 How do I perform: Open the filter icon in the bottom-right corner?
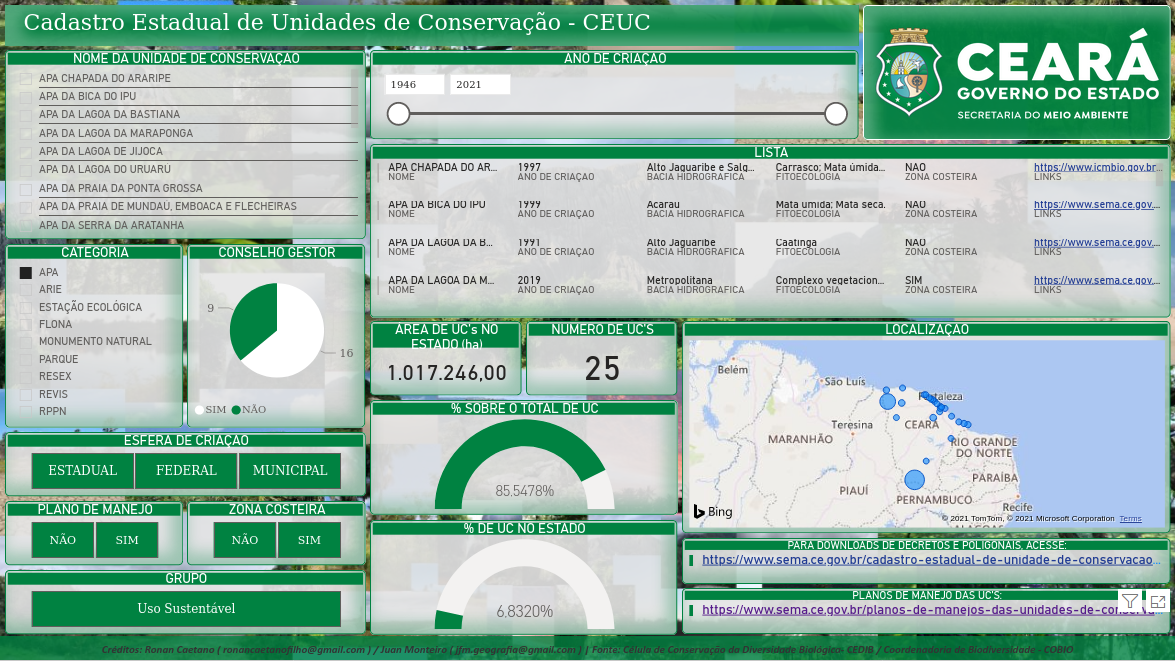[x=1129, y=600]
